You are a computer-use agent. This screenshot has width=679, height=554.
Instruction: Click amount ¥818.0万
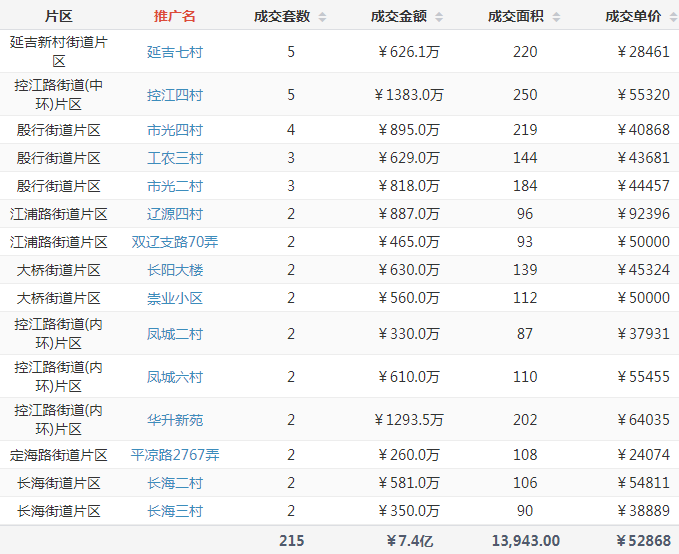pyautogui.click(x=409, y=186)
